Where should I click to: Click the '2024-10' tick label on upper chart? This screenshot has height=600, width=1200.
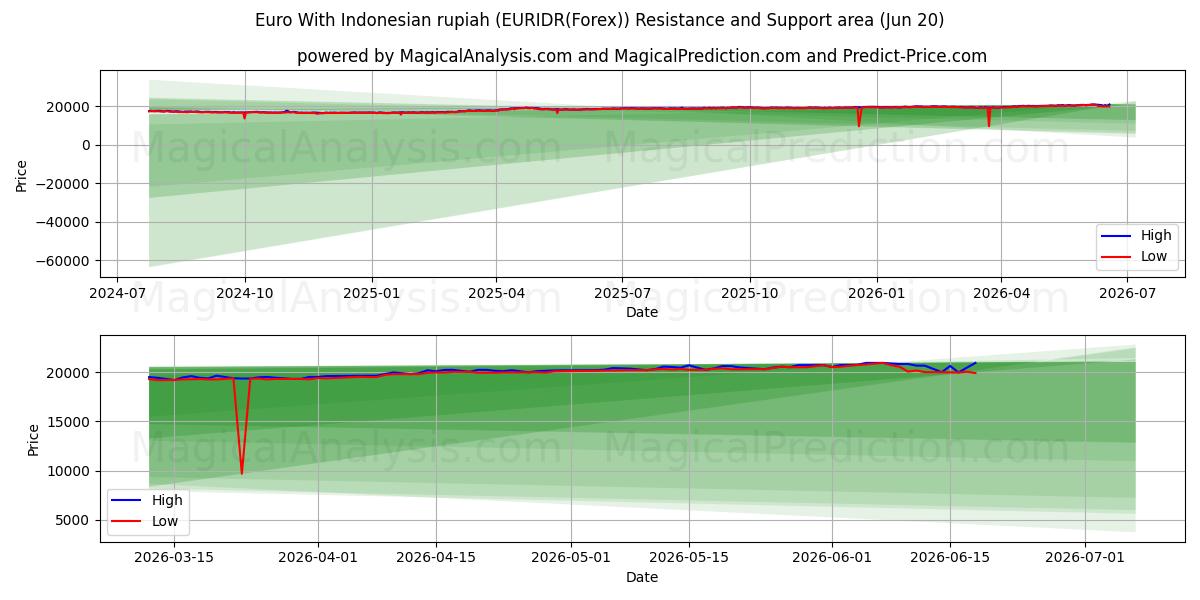[245, 293]
